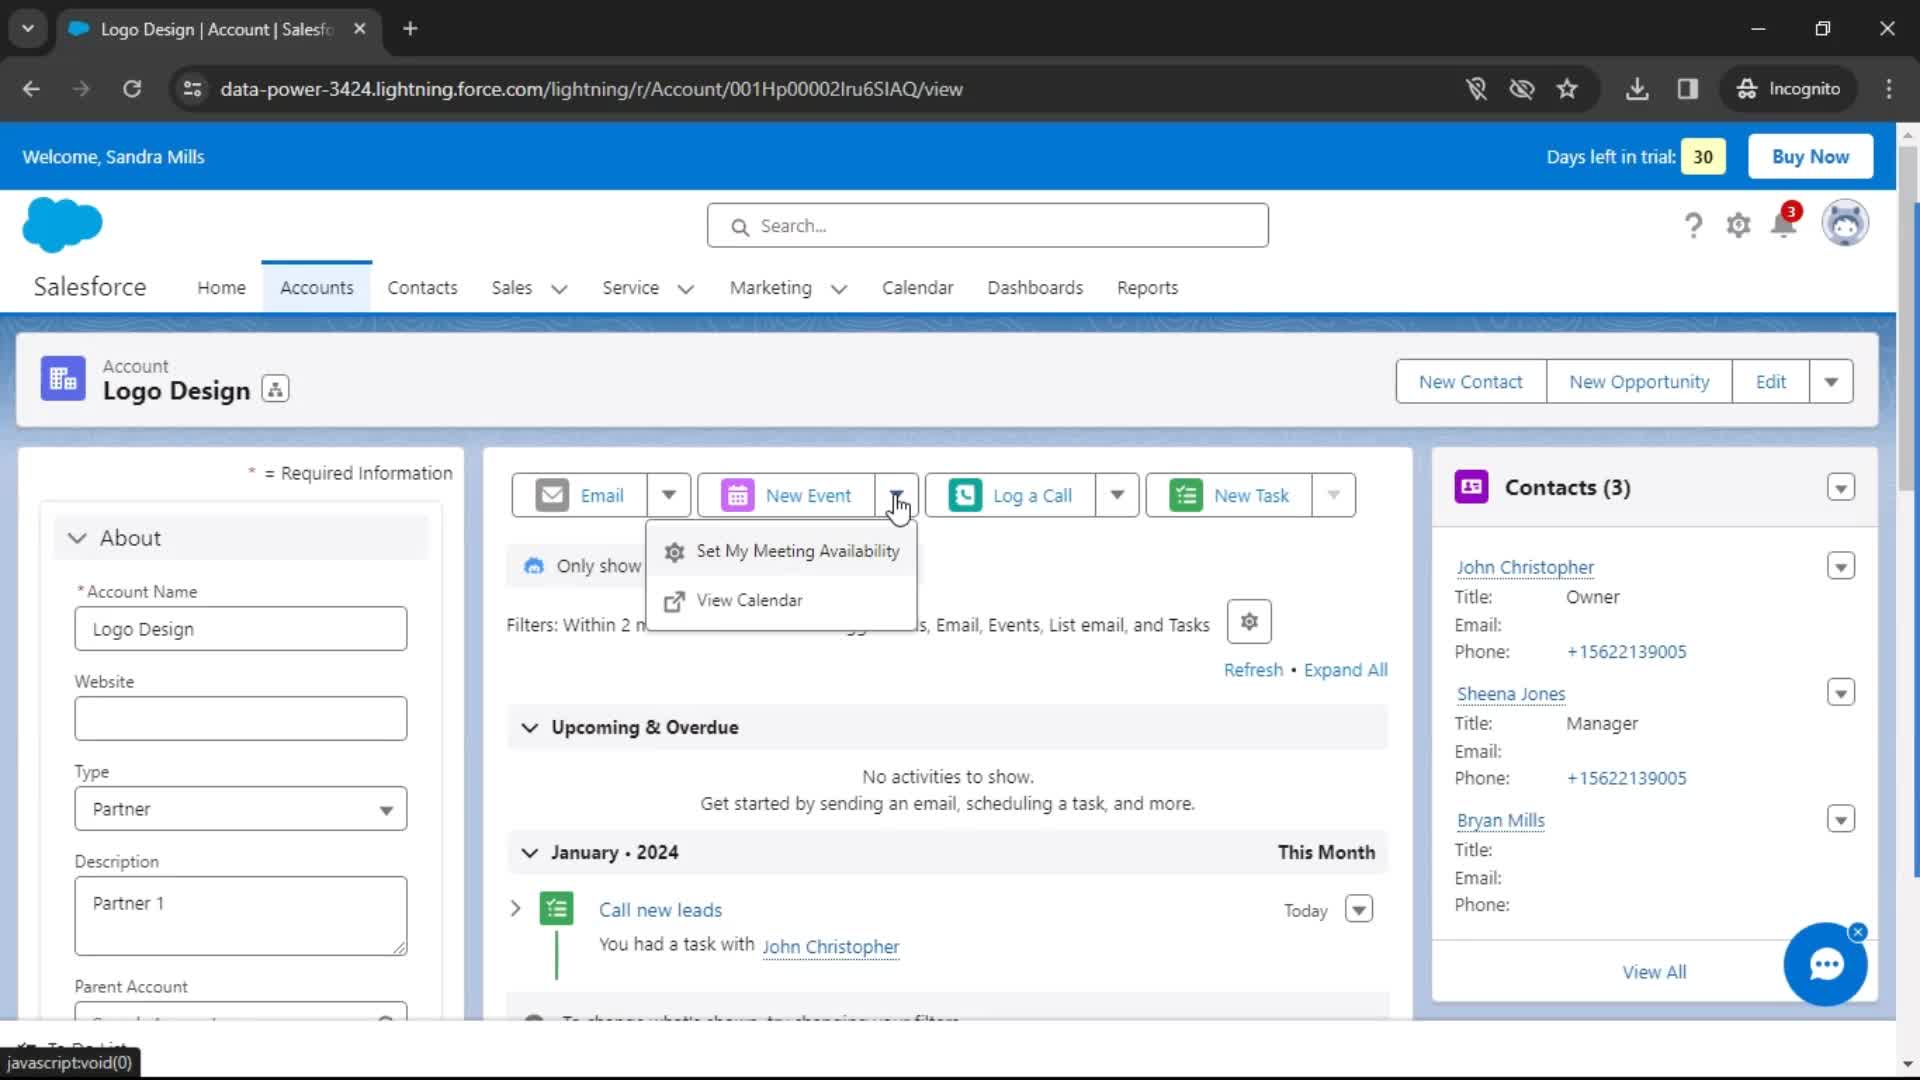This screenshot has width=1920, height=1080.
Task: Switch to Contacts navigation tab
Action: (422, 288)
